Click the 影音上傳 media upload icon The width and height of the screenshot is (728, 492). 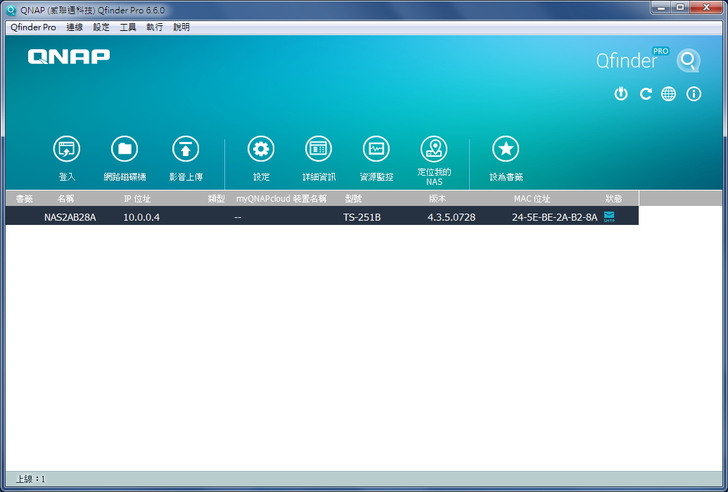coord(185,150)
